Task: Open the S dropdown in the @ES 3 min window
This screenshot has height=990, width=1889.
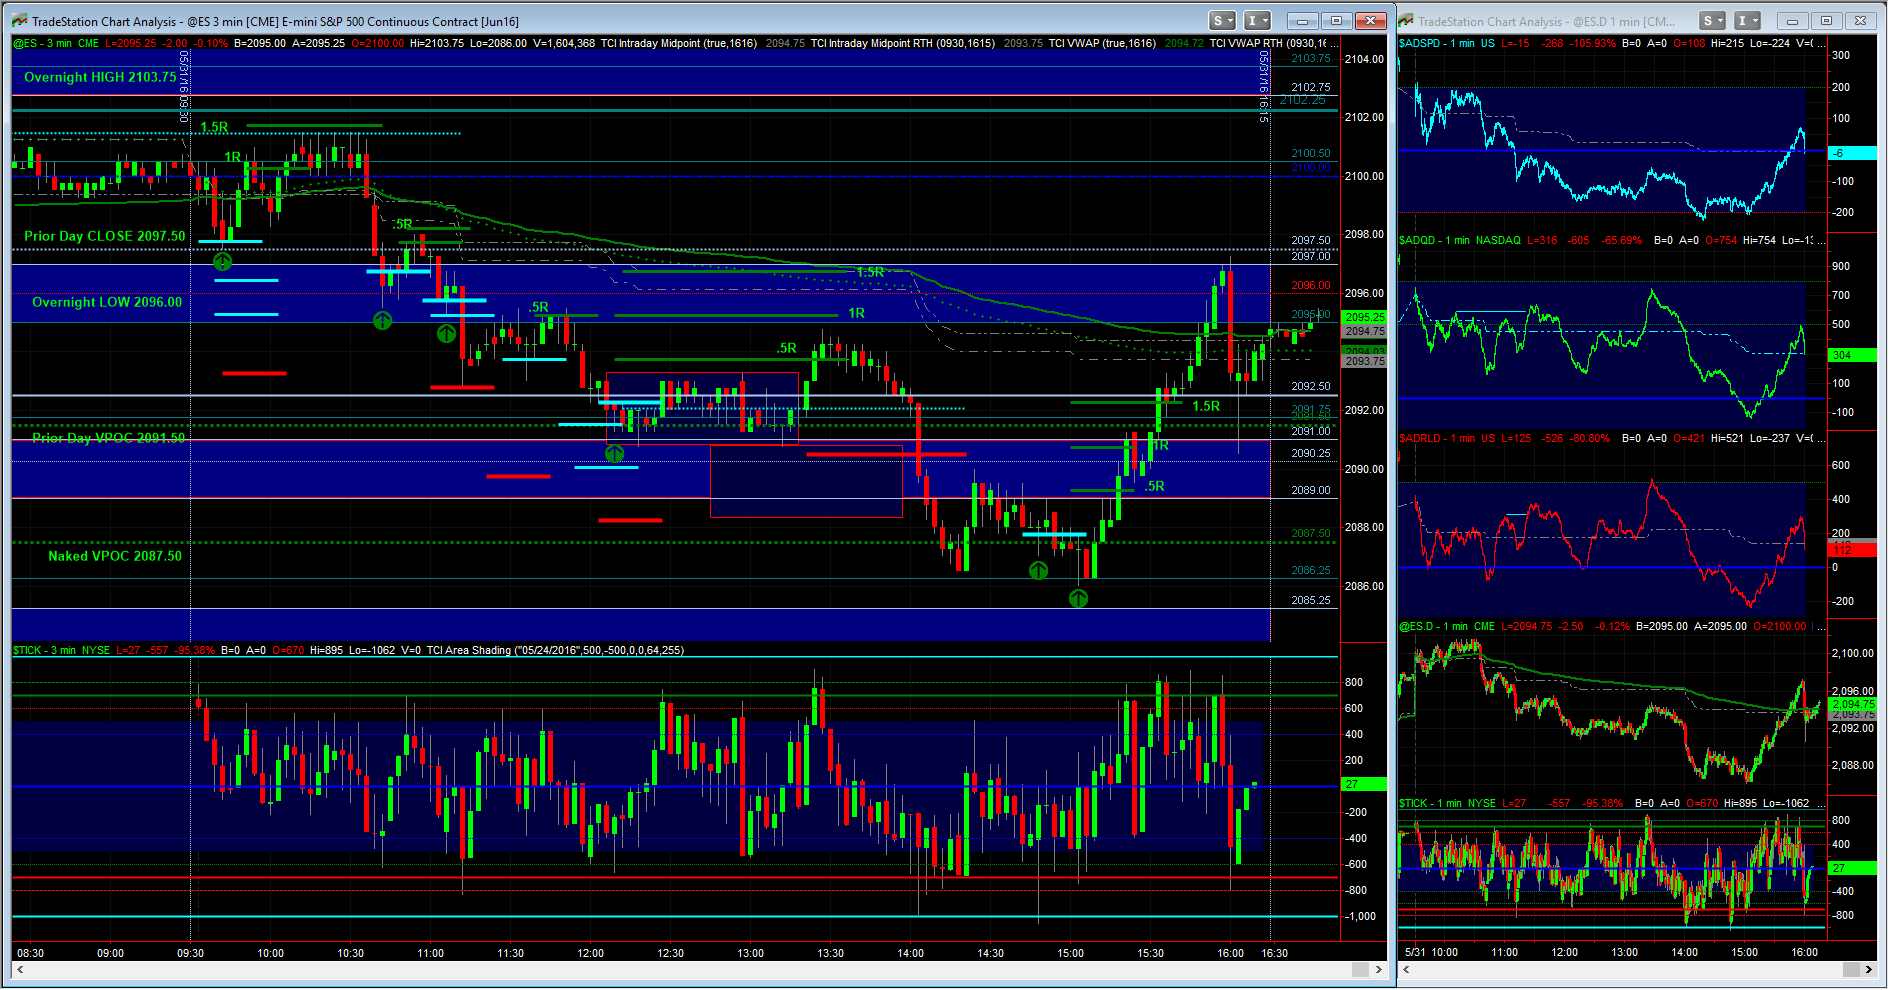Action: 1222,20
